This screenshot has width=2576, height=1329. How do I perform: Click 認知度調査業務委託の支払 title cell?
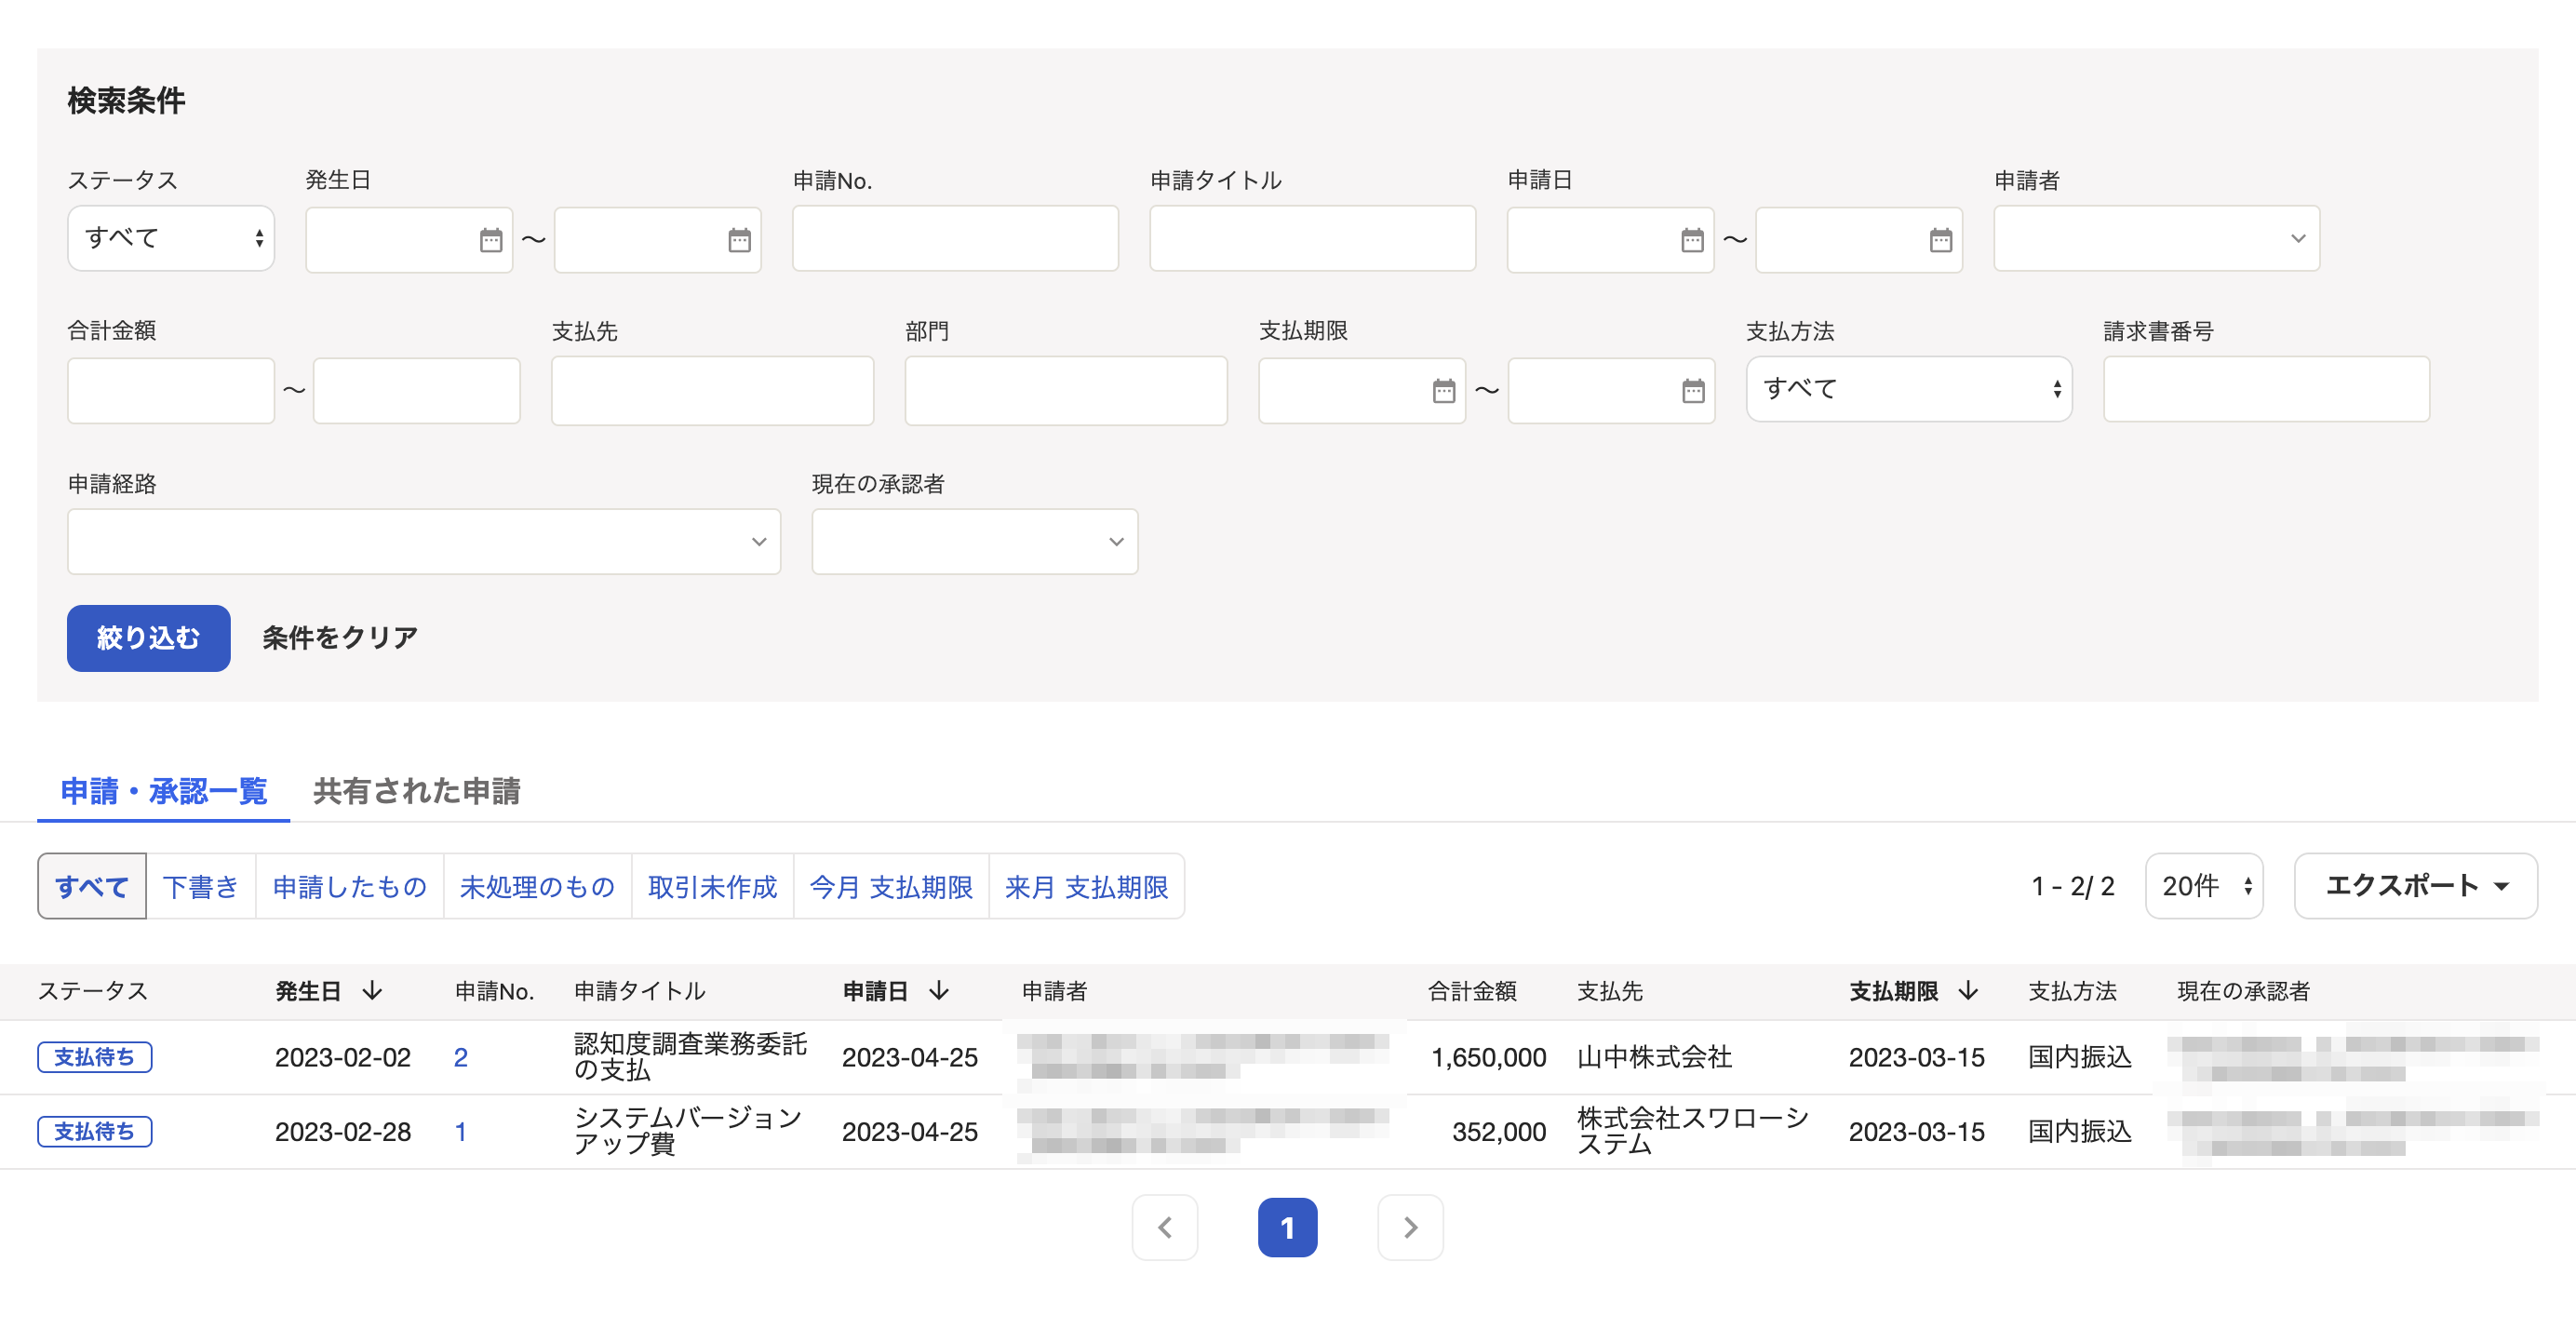tap(690, 1057)
